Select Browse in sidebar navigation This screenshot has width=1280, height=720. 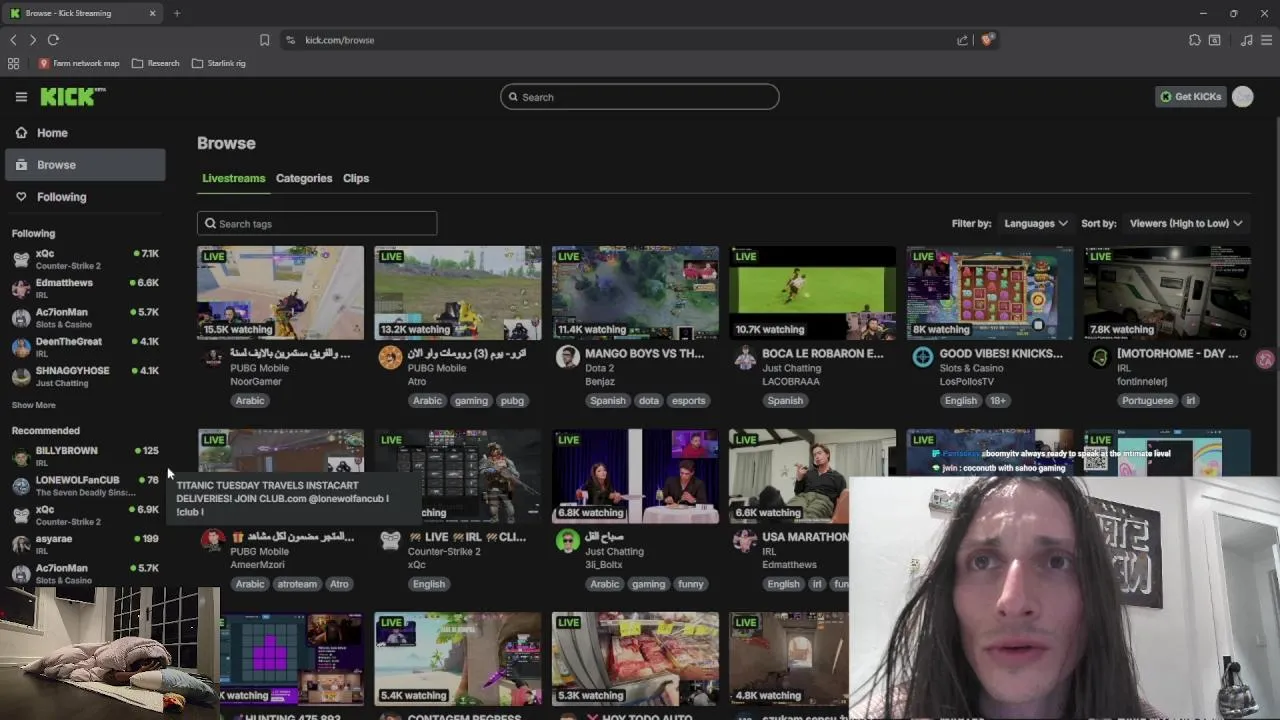coord(85,165)
